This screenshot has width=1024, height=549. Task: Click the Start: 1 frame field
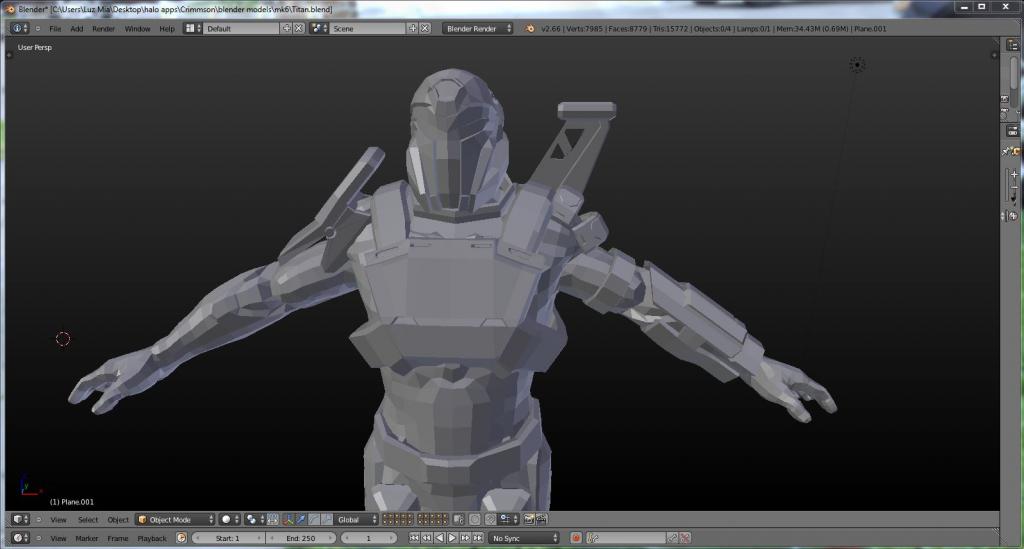pos(229,538)
